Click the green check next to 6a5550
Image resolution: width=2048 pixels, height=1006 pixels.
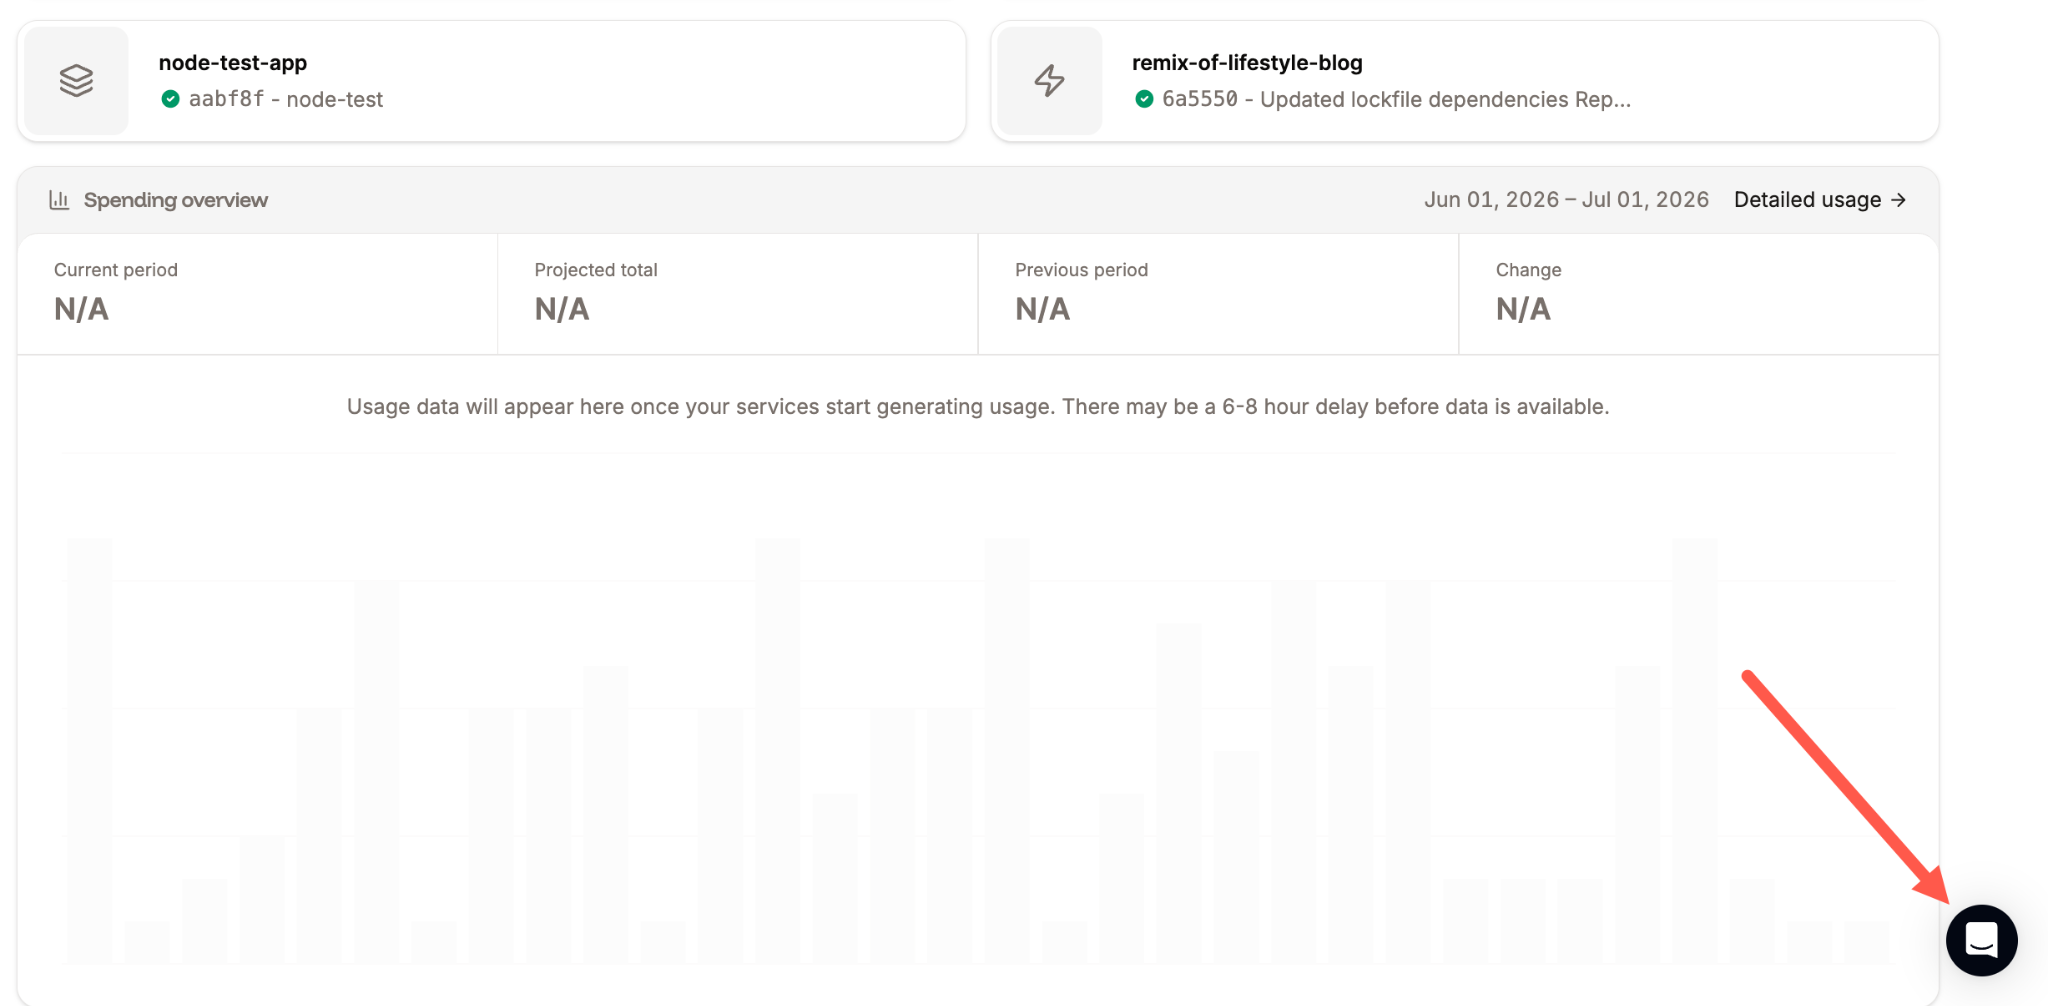tap(1144, 99)
